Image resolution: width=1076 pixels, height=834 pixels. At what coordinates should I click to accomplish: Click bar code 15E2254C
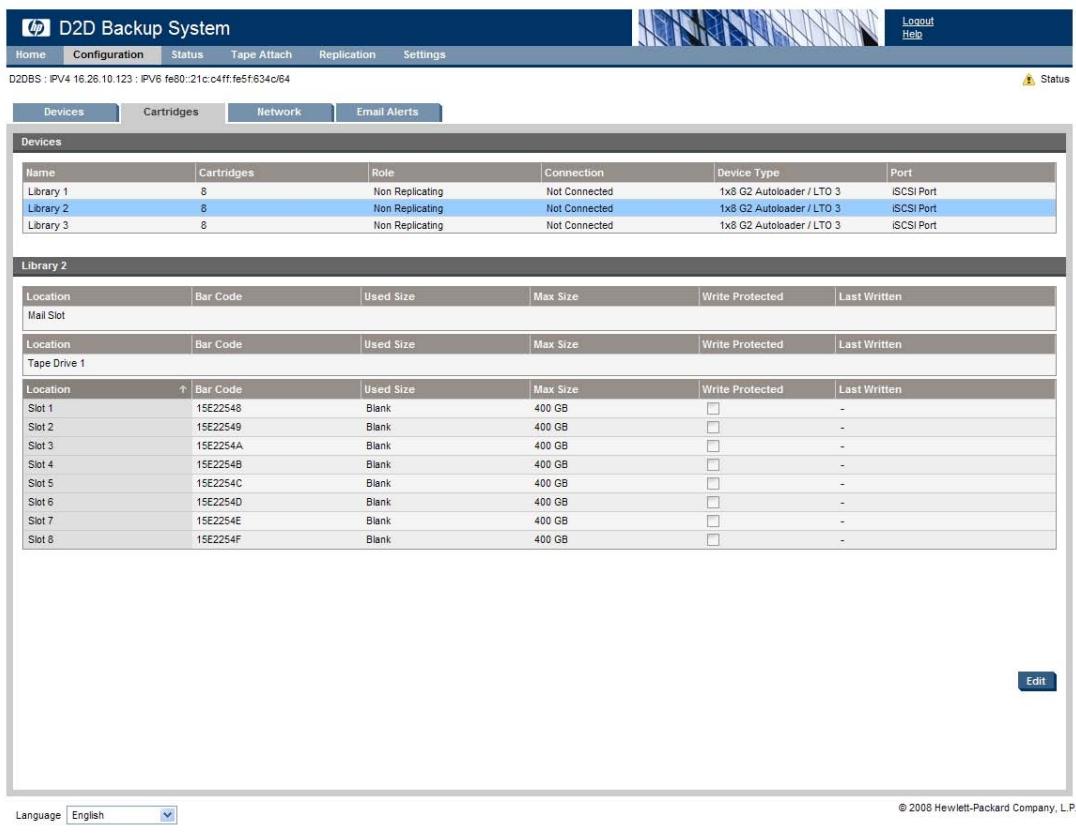(x=220, y=483)
